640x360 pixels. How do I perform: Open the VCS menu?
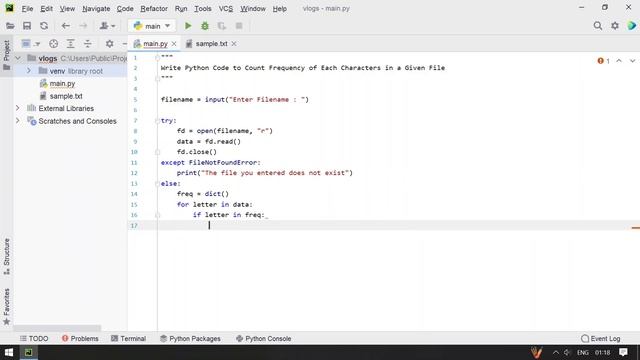coord(226,9)
